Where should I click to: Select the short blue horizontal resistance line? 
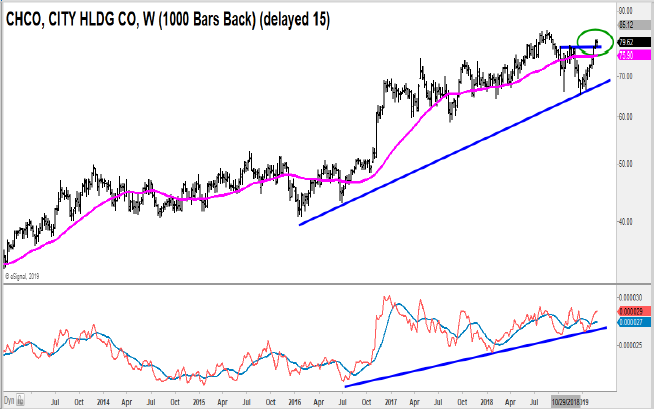point(579,47)
